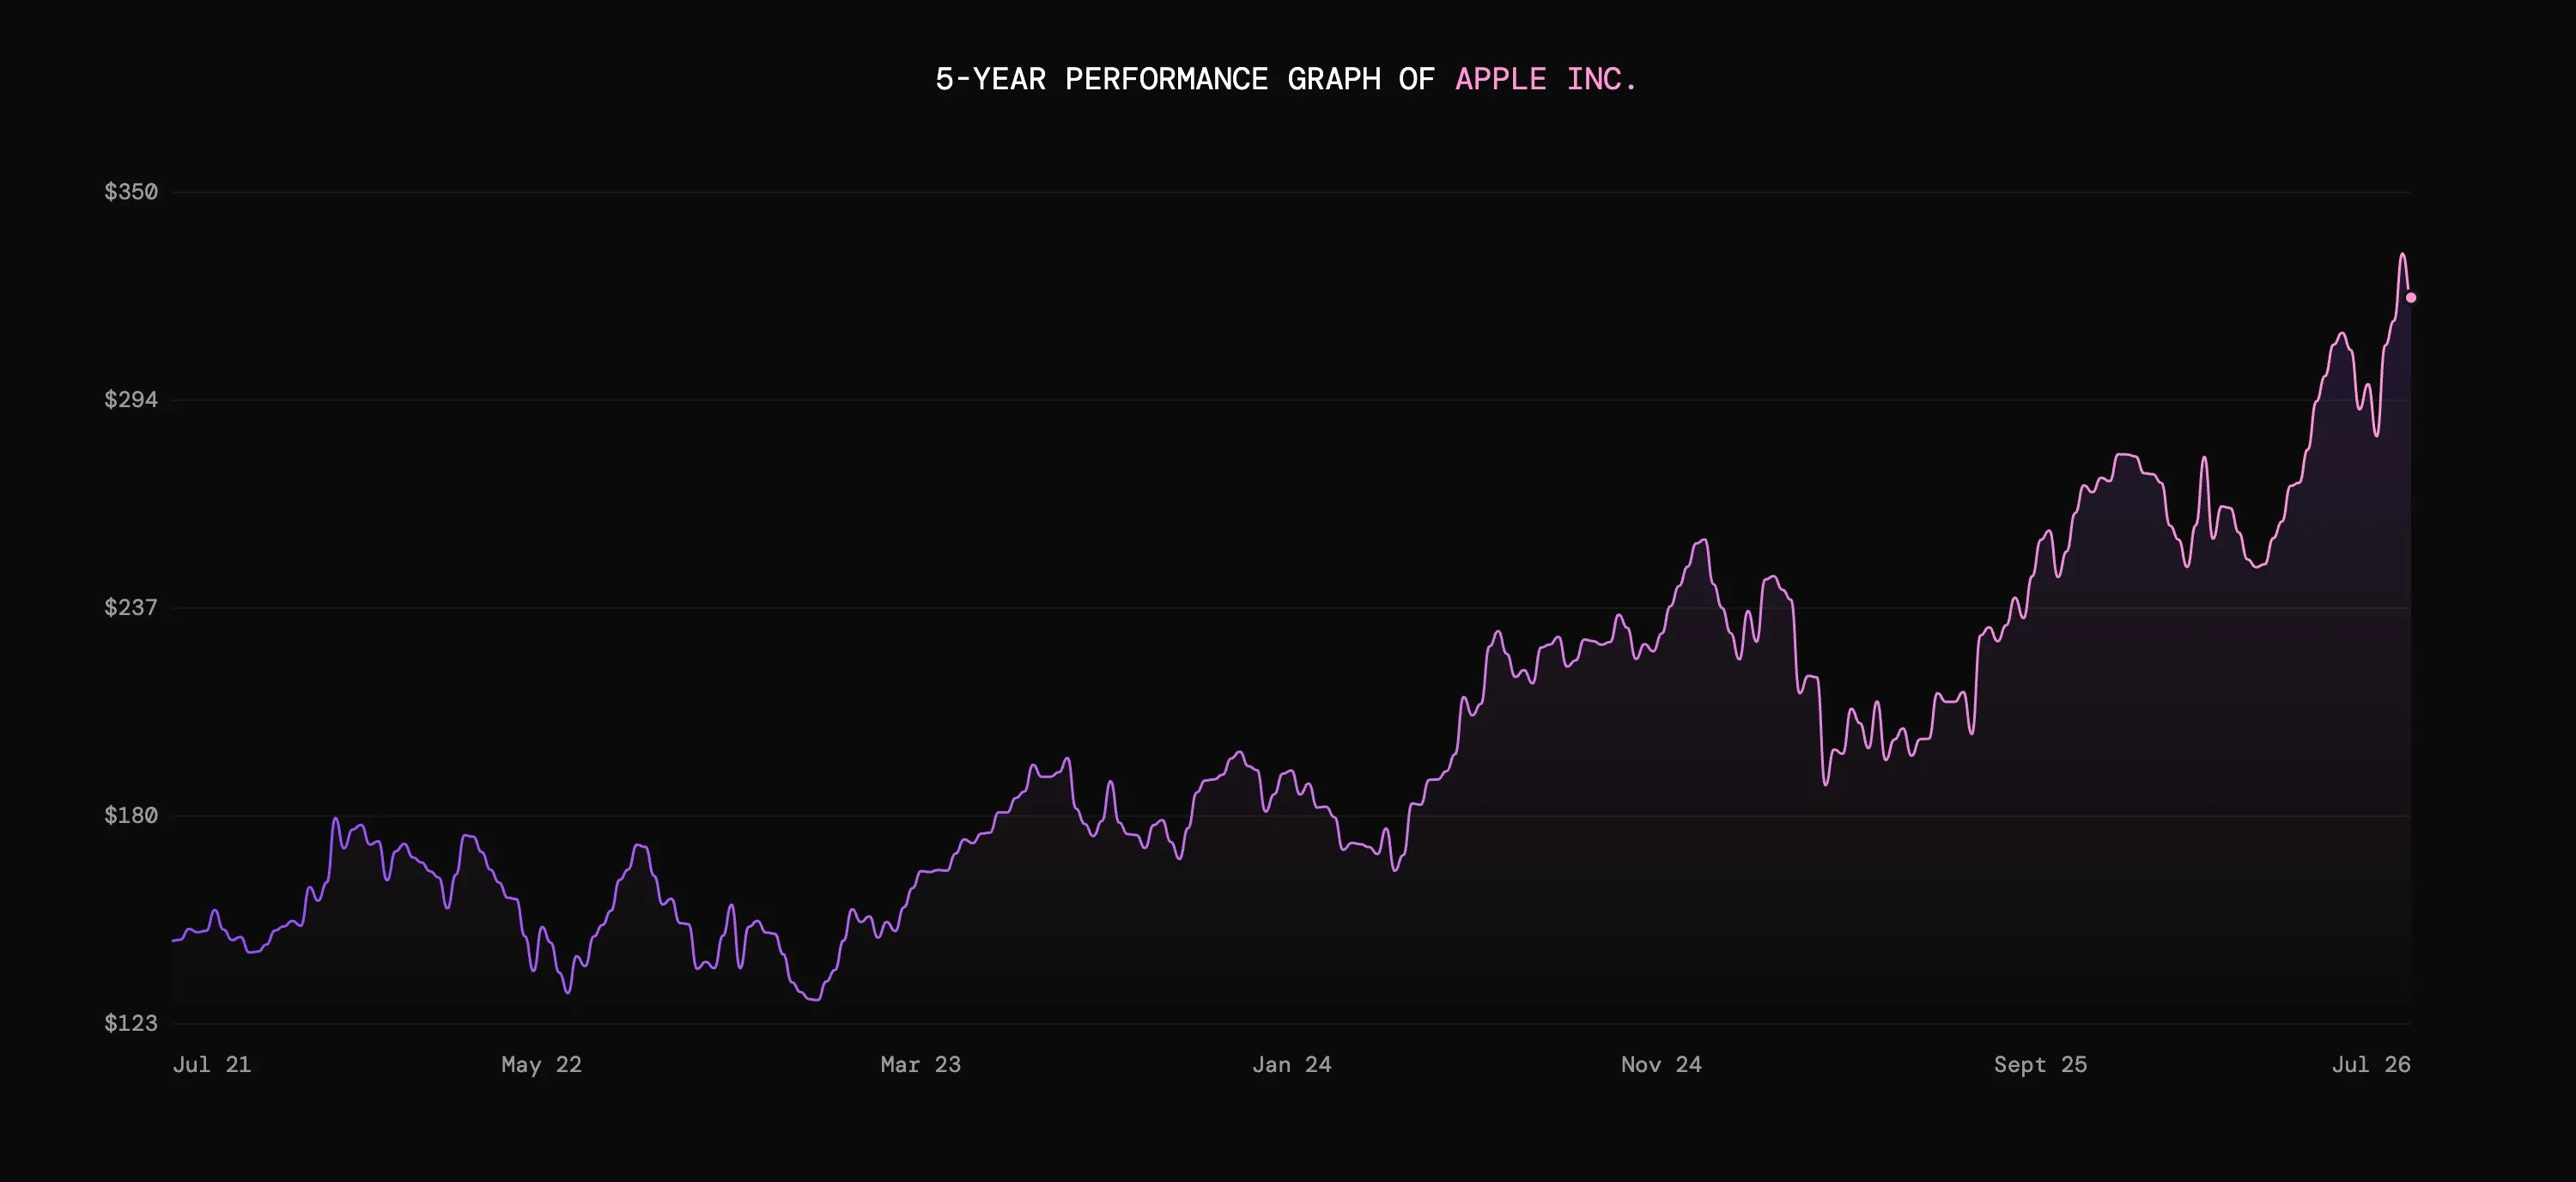Click the "5-YEAR PERFORMANCE GRAPH OF" heading
2576x1182 pixels.
tap(1185, 79)
